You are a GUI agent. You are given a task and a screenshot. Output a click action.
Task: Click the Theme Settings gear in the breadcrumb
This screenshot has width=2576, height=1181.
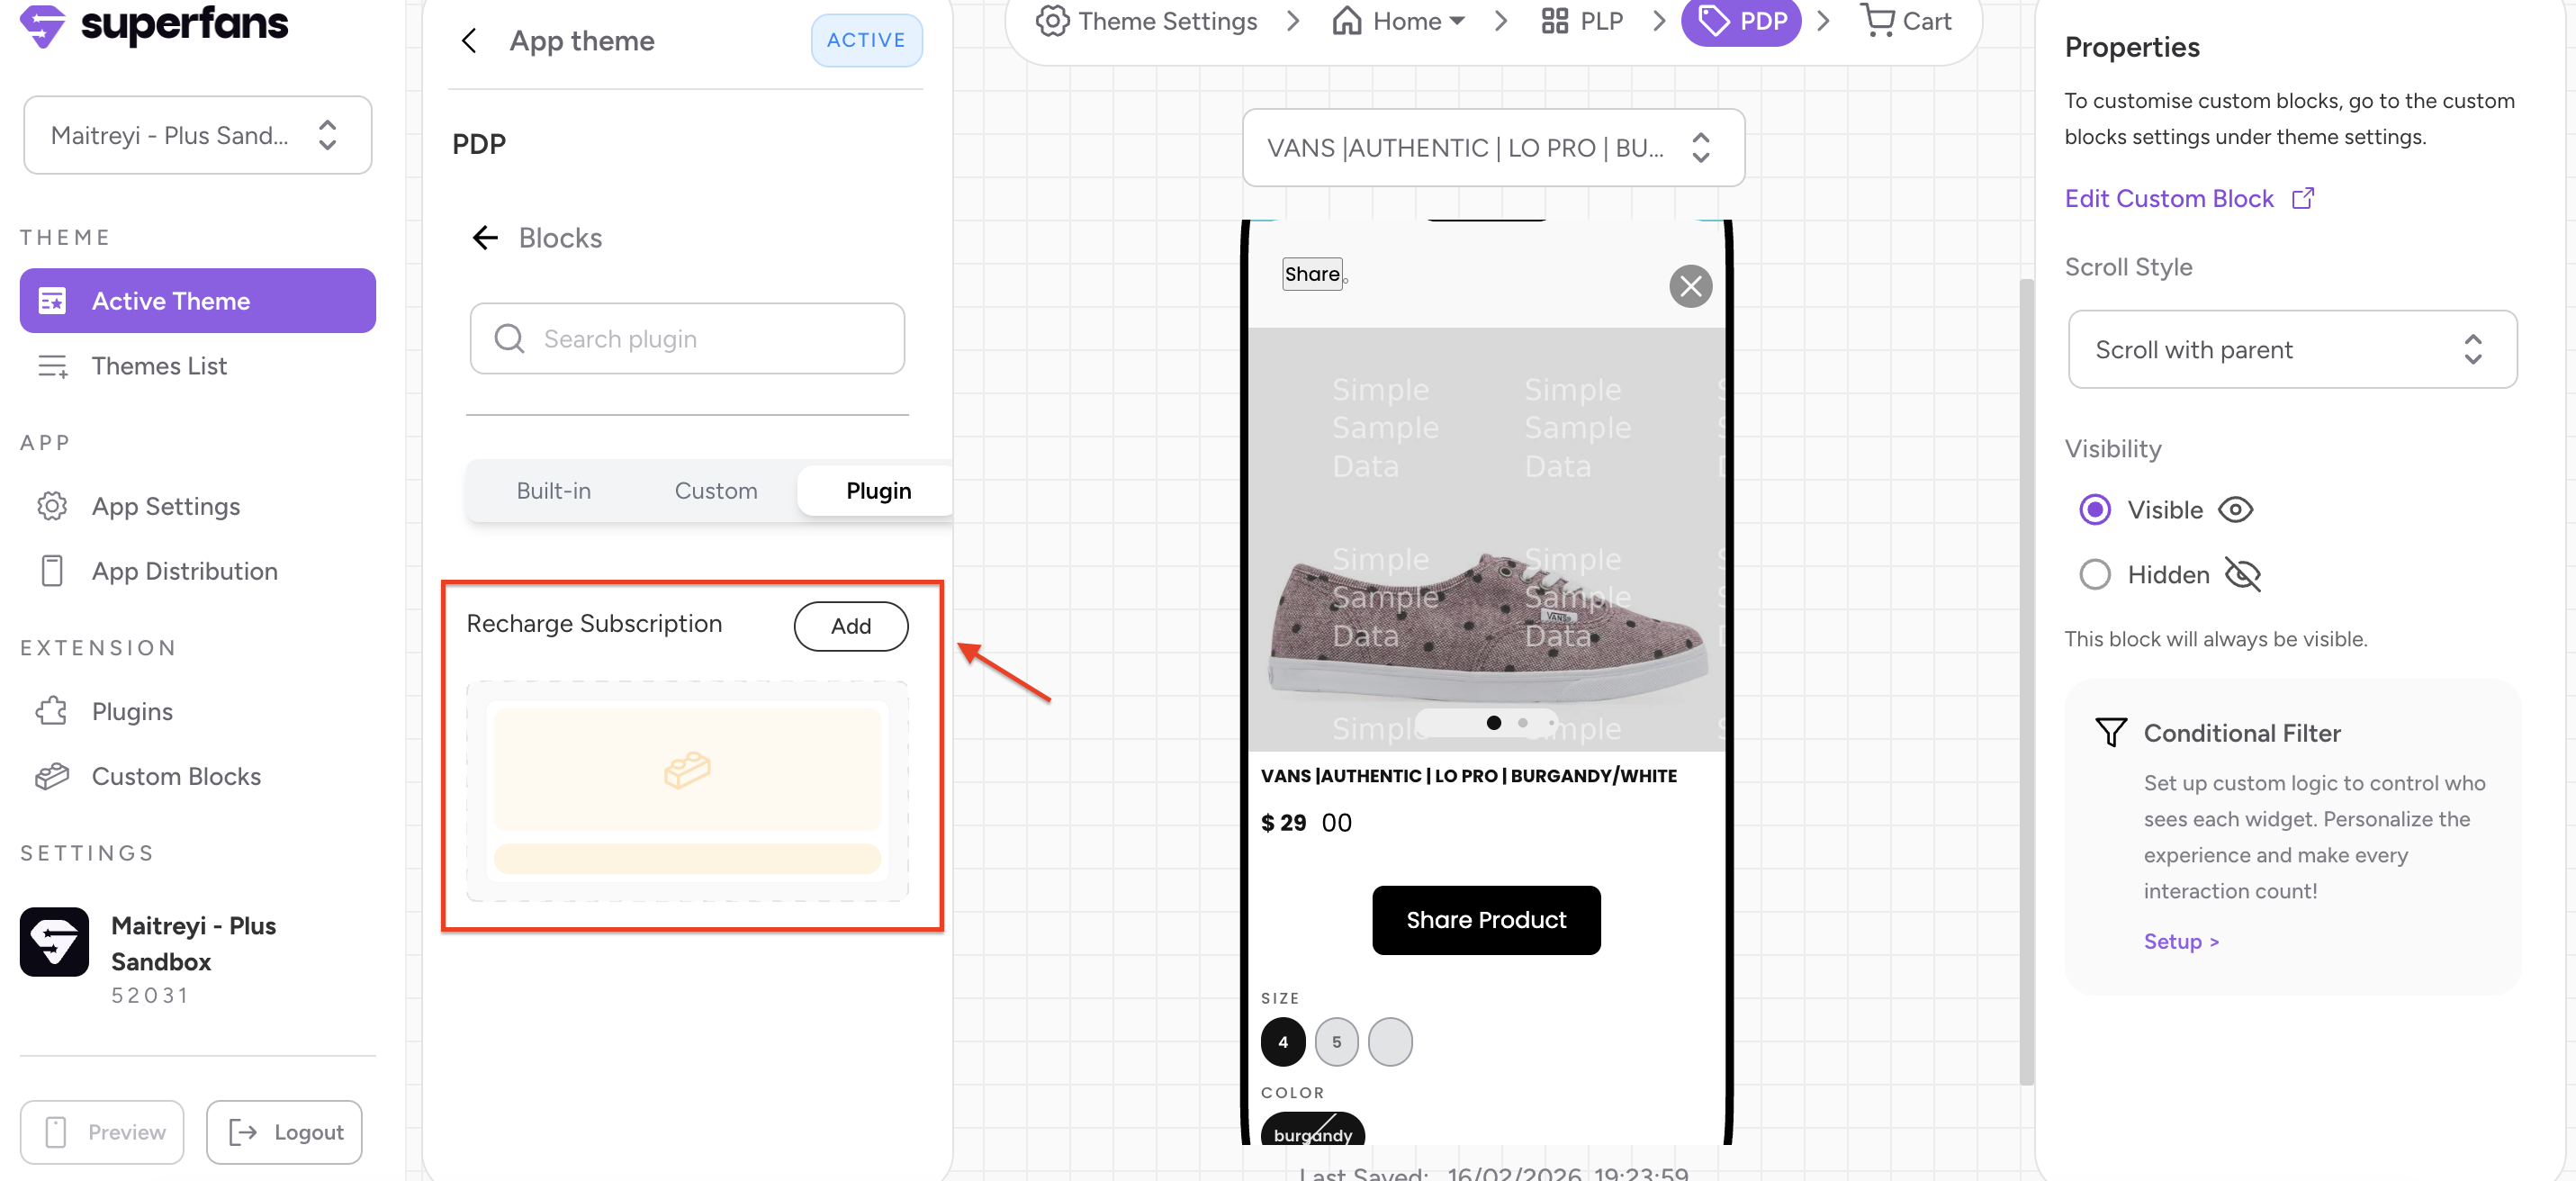(x=1052, y=21)
